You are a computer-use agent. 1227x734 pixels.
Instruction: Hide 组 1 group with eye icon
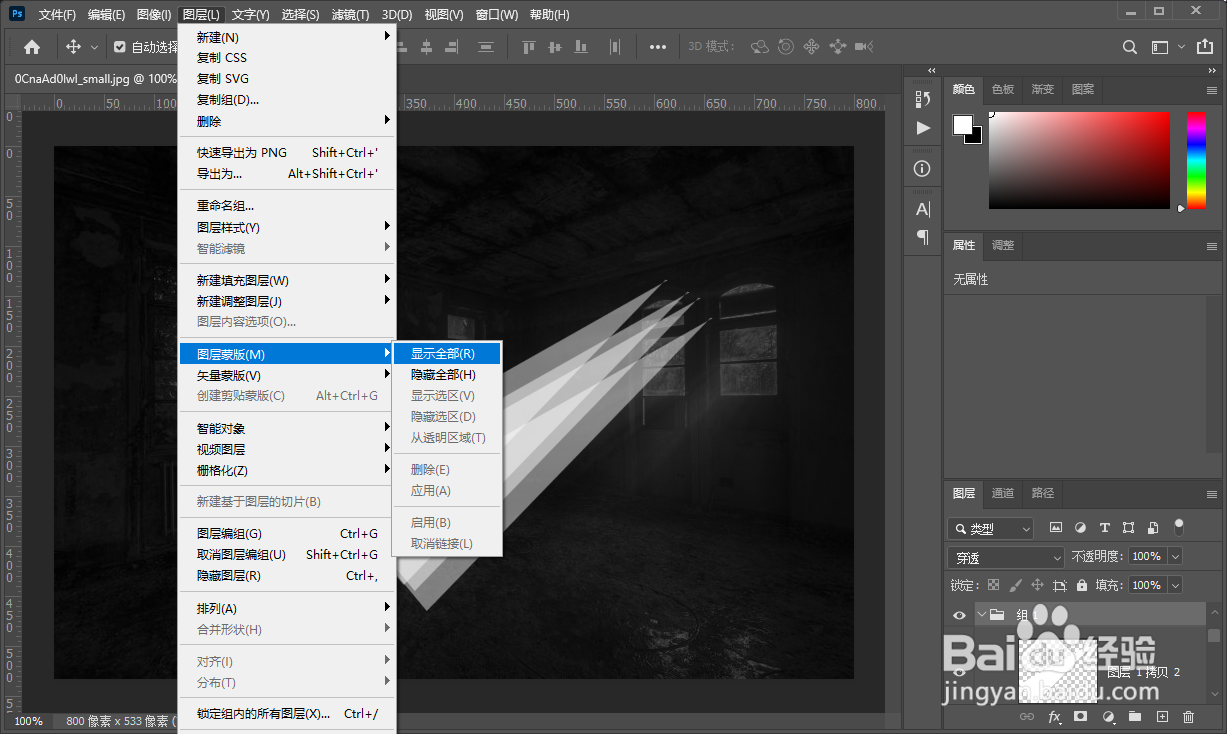click(959, 615)
